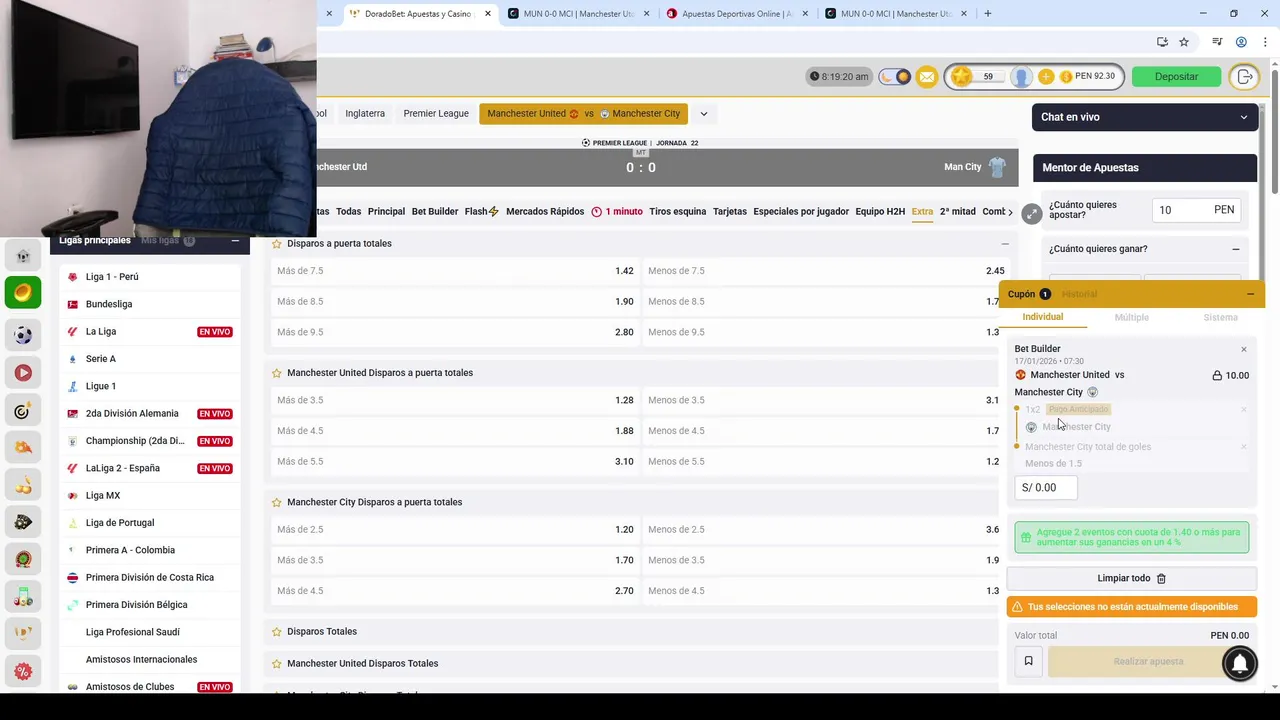Screen dimensions: 1280x720
Task: Click the expand arrows fullscreen icon
Action: coord(1032,213)
